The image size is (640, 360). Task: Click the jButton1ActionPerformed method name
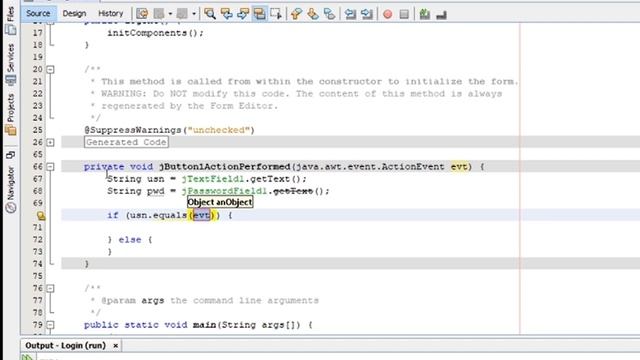point(224,167)
